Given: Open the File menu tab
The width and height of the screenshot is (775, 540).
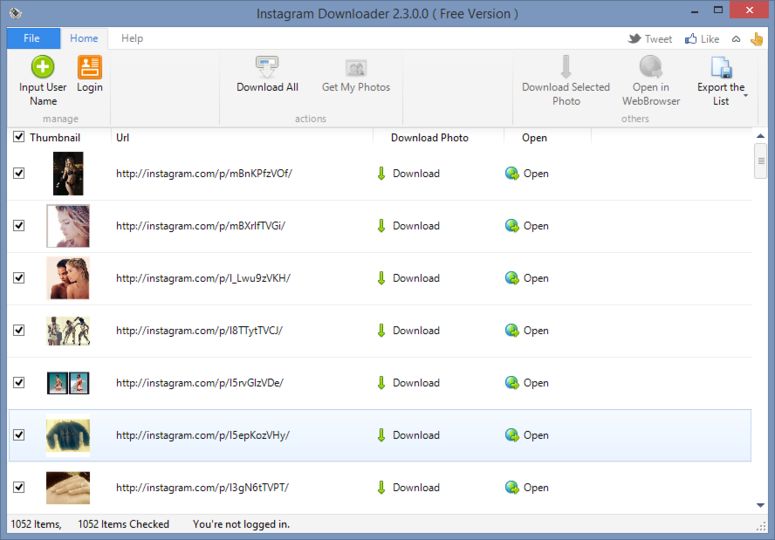Looking at the screenshot, I should (x=33, y=38).
